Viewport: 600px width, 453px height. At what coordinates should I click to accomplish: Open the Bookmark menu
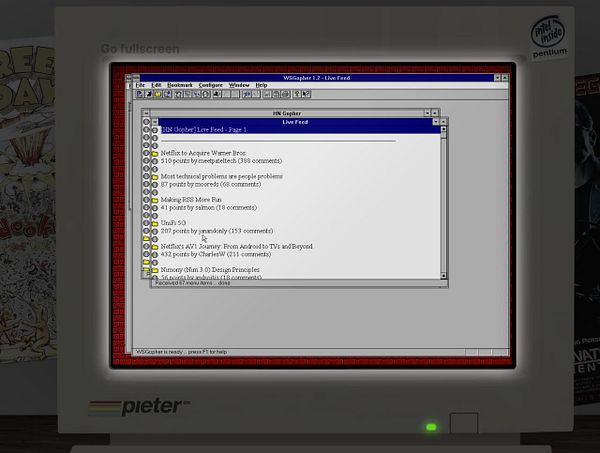pyautogui.click(x=180, y=85)
